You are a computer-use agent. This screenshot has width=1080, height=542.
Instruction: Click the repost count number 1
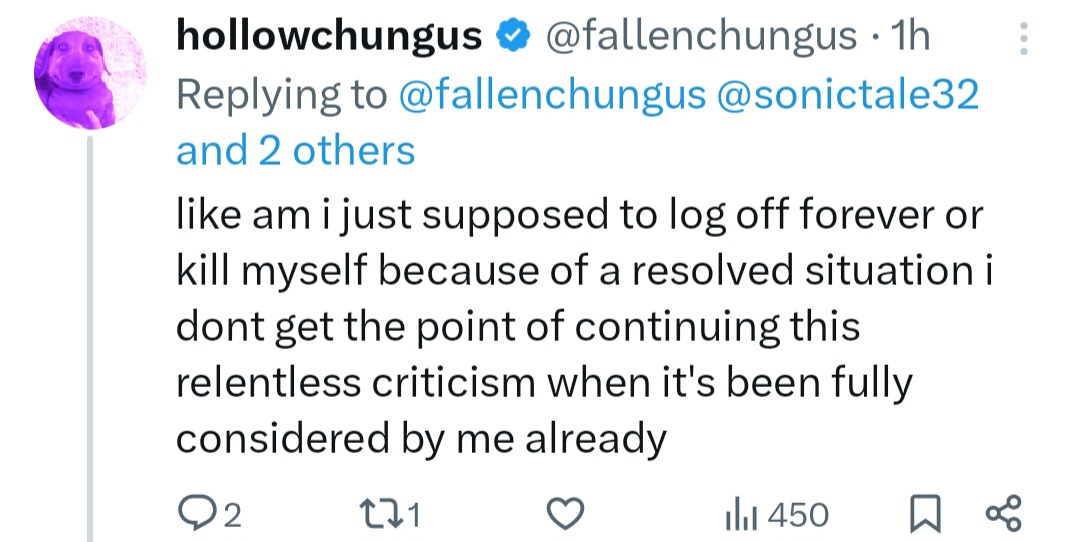click(x=418, y=516)
